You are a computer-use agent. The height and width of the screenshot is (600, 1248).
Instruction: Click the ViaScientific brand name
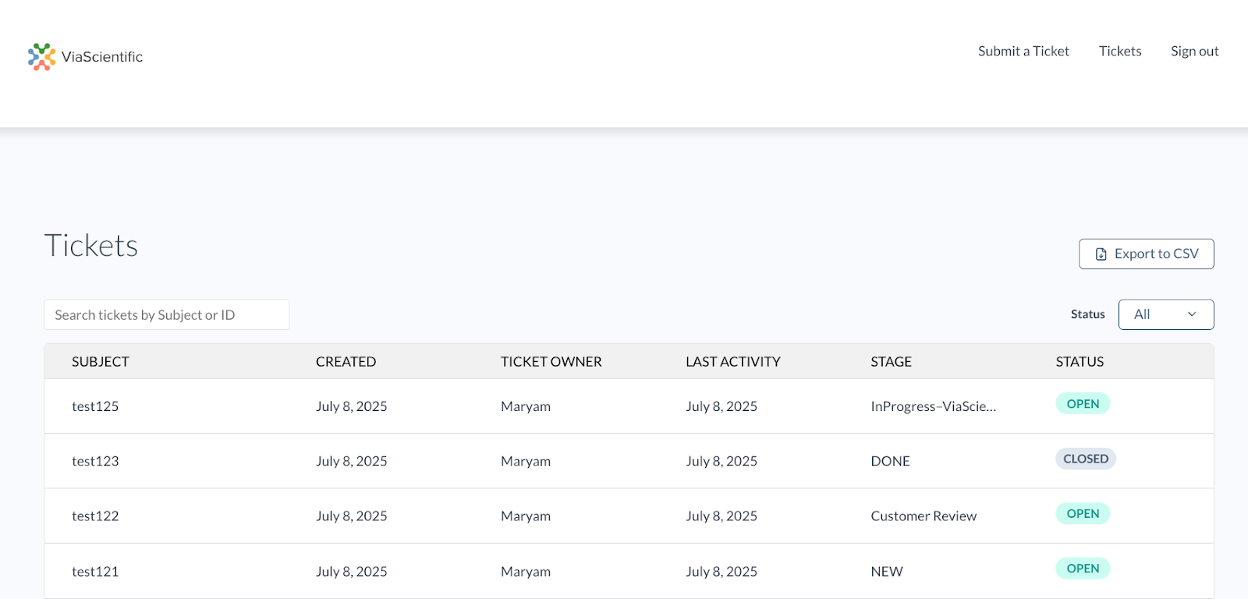click(x=102, y=57)
